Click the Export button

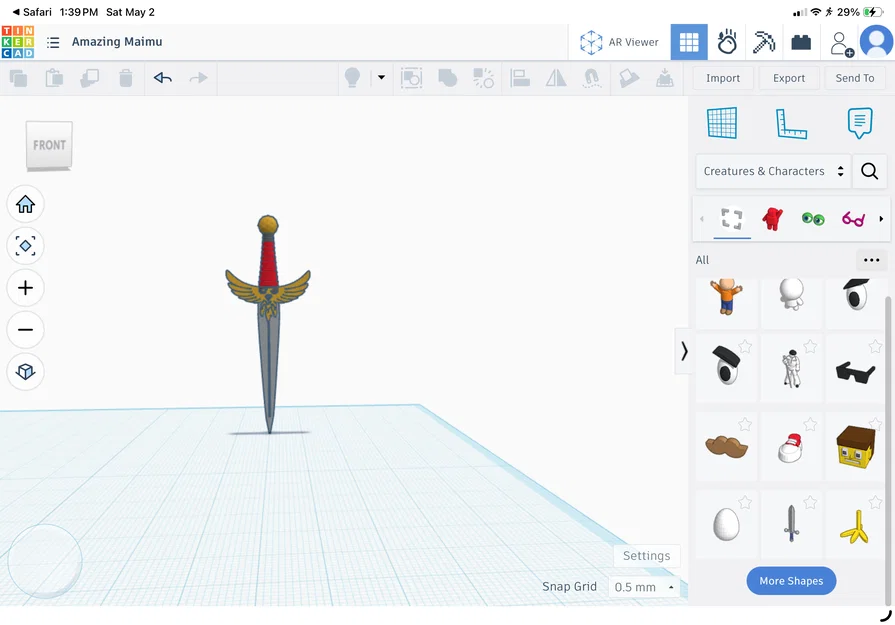789,78
